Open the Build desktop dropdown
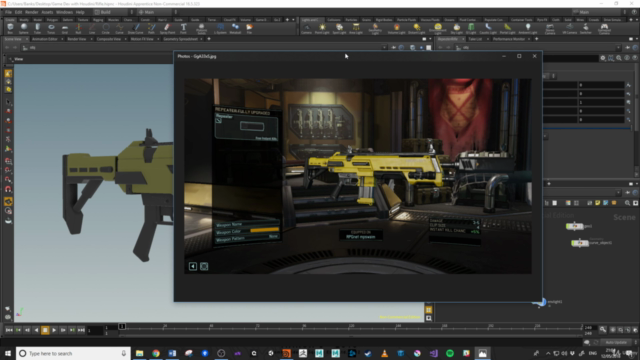The width and height of the screenshot is (640, 360). 111,12
